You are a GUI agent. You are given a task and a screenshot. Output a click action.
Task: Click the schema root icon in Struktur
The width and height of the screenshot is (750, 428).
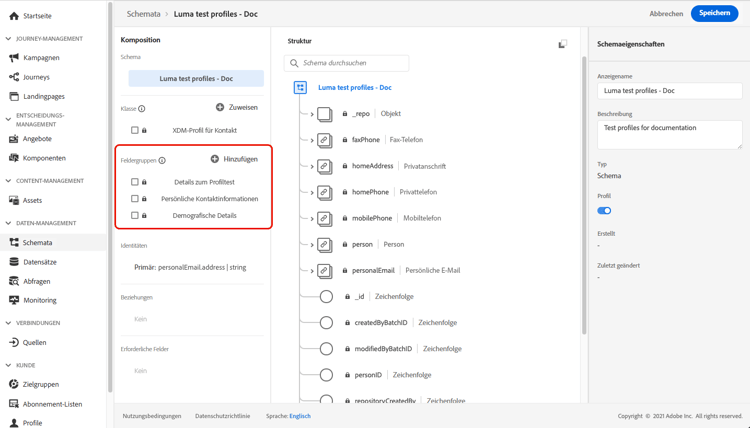[300, 88]
